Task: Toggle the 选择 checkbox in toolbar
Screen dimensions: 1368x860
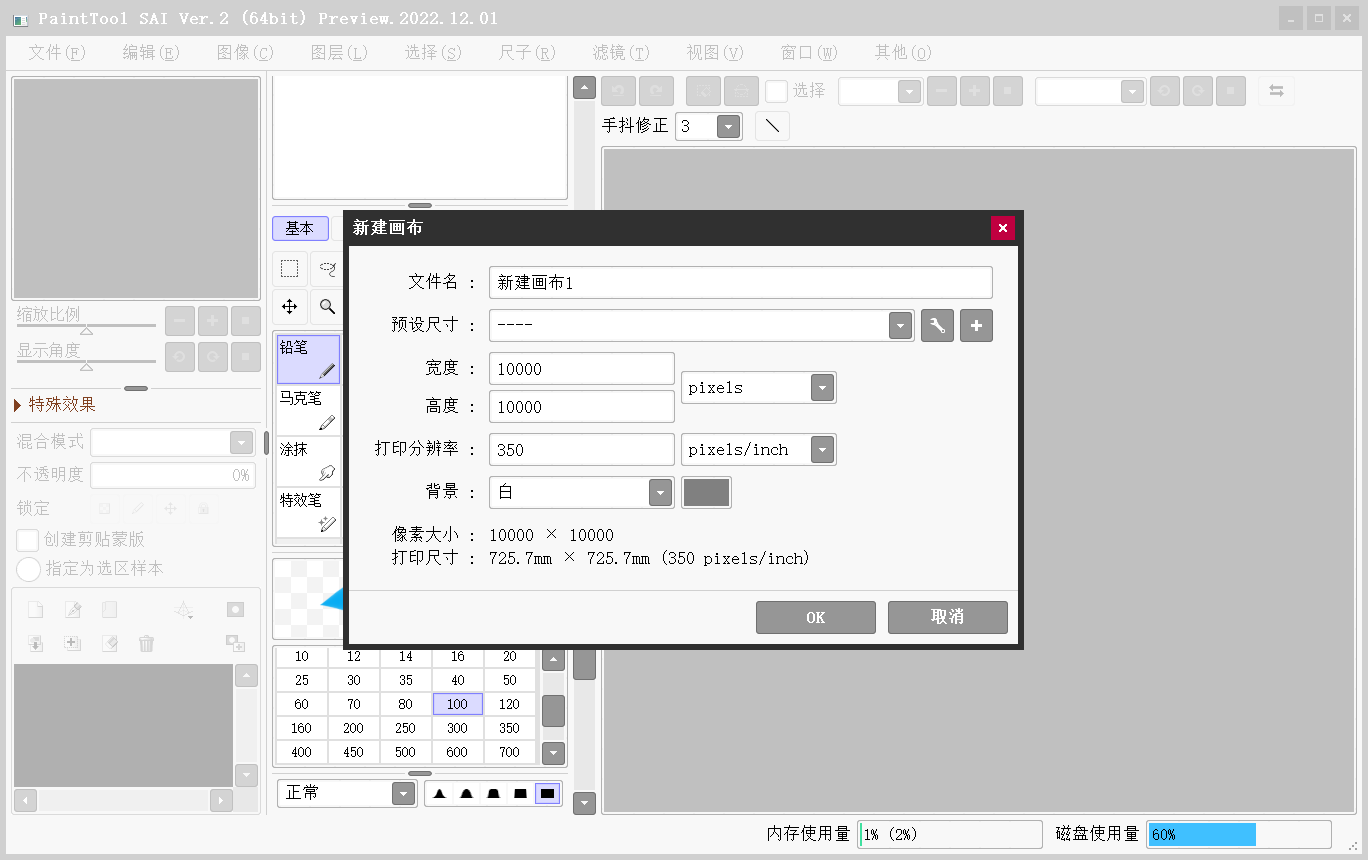Action: click(776, 91)
